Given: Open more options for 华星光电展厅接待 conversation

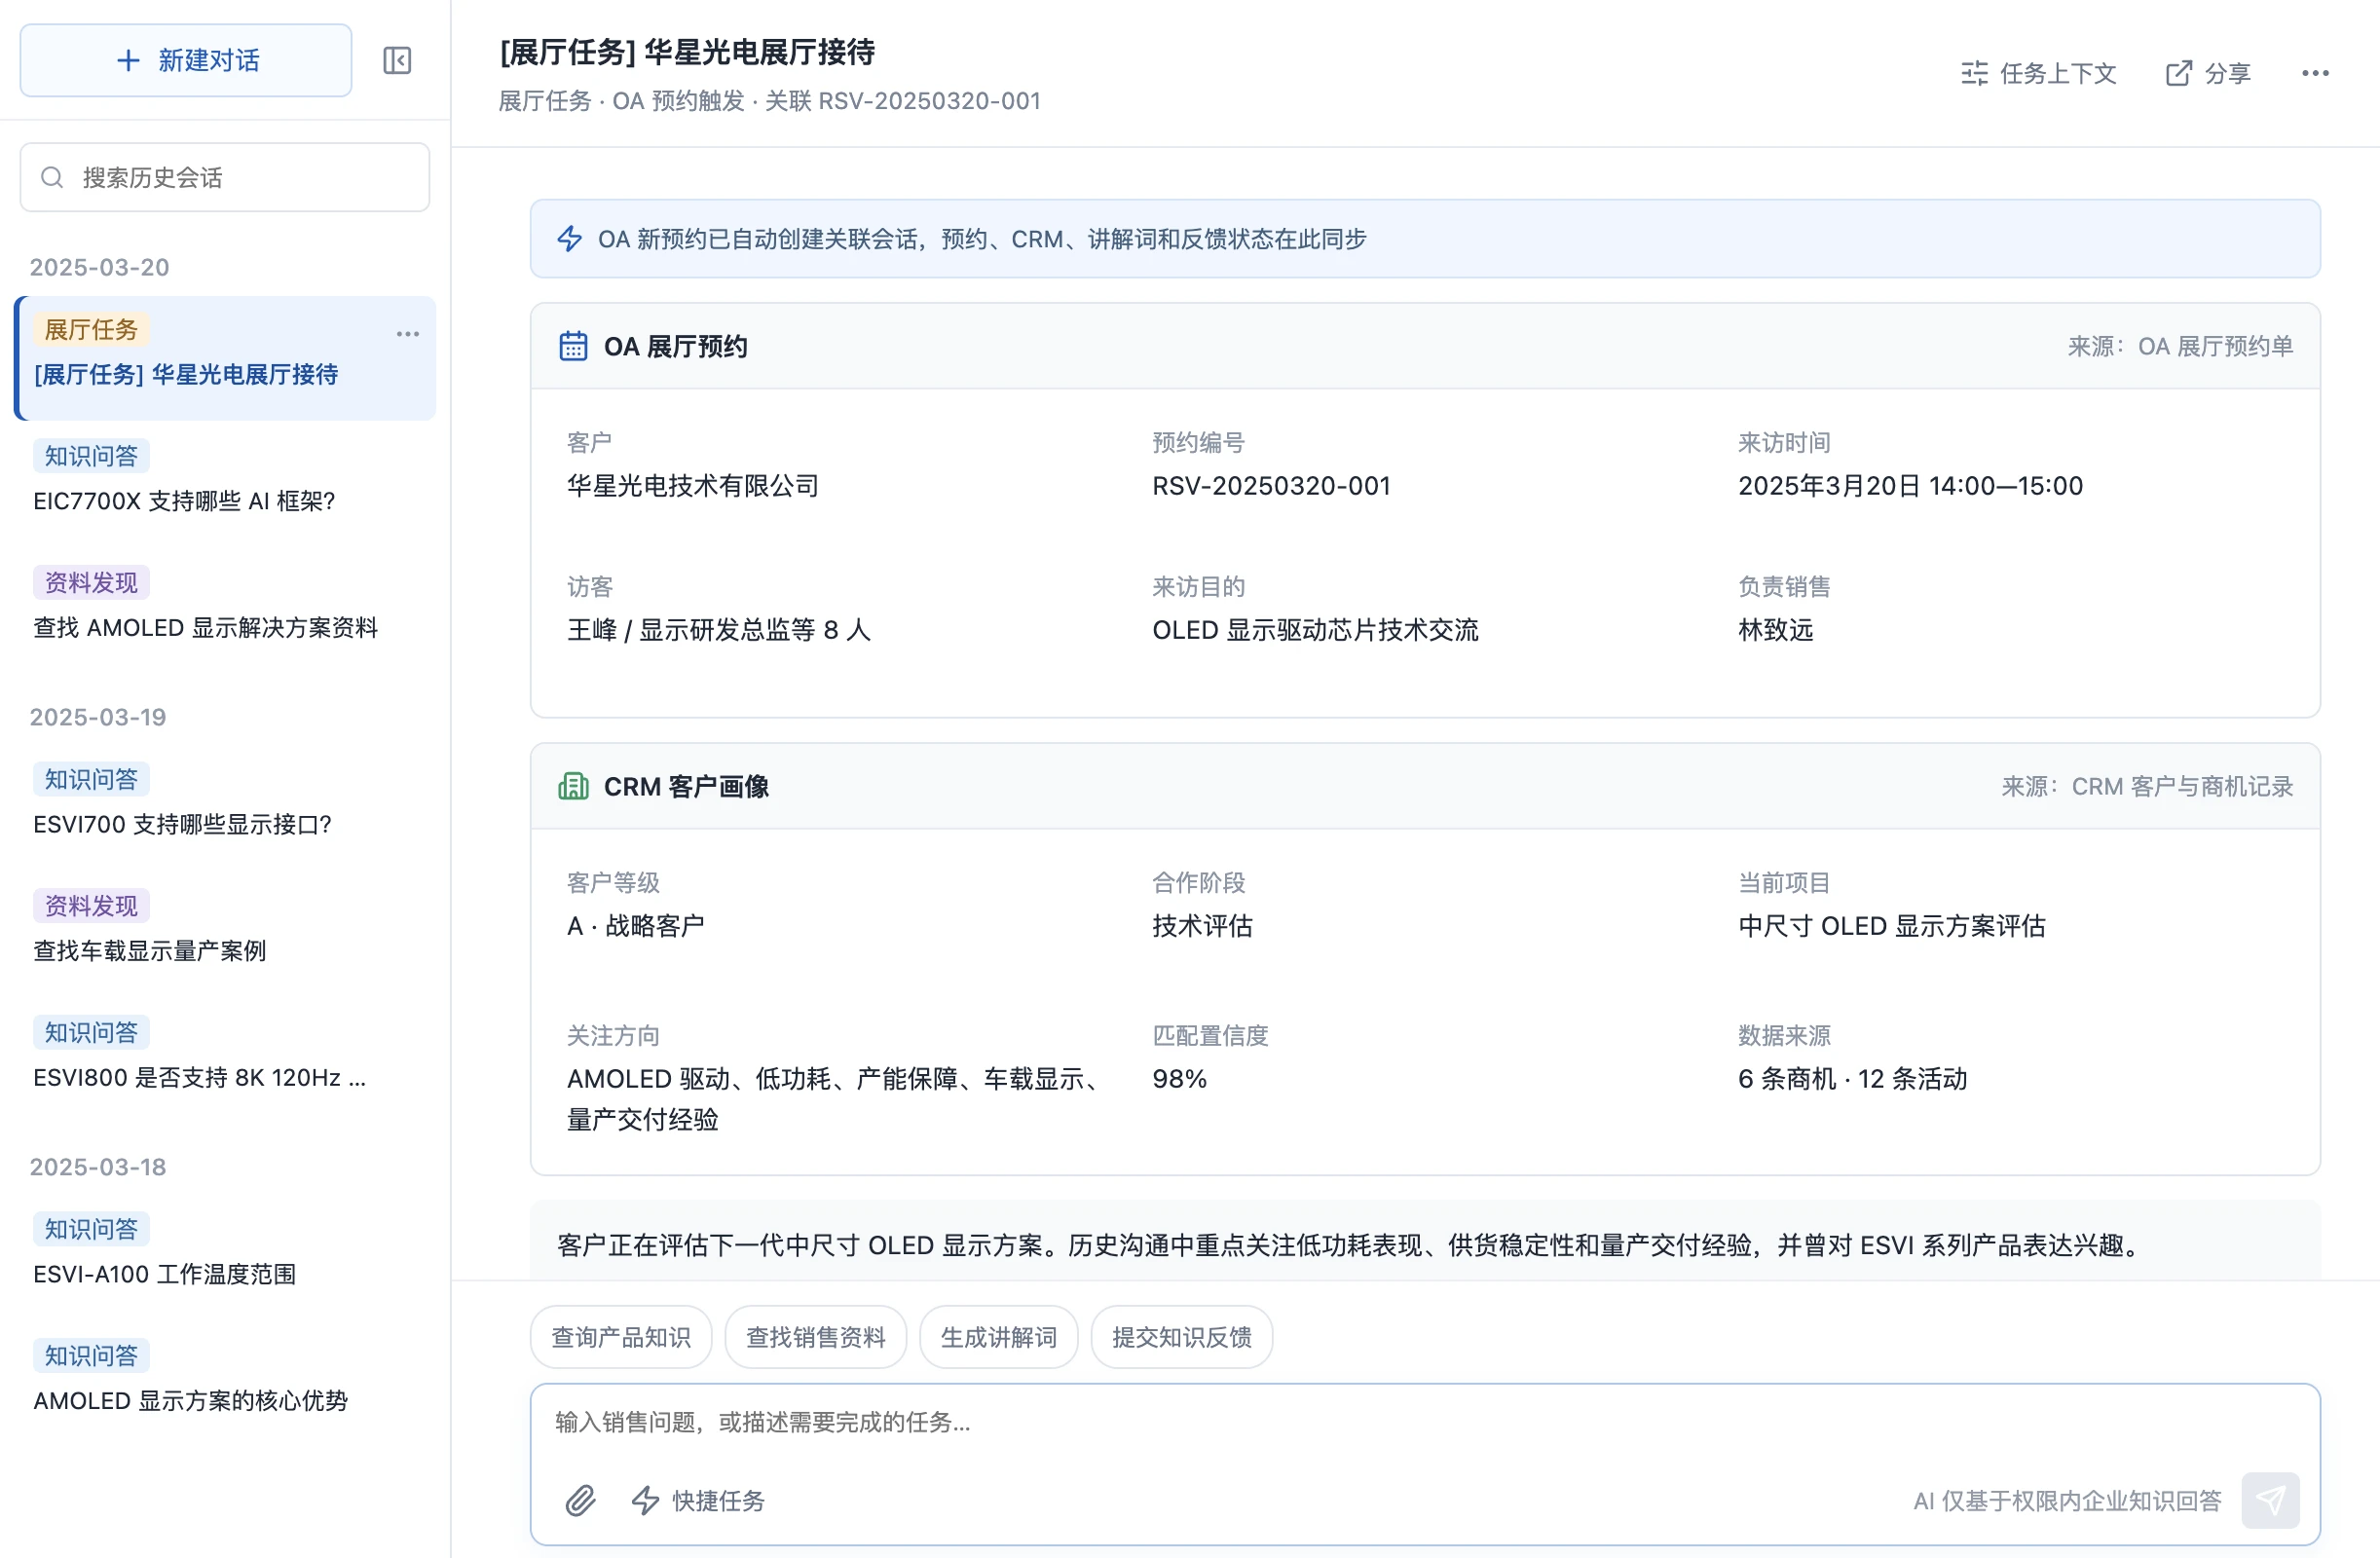Looking at the screenshot, I should [x=408, y=334].
